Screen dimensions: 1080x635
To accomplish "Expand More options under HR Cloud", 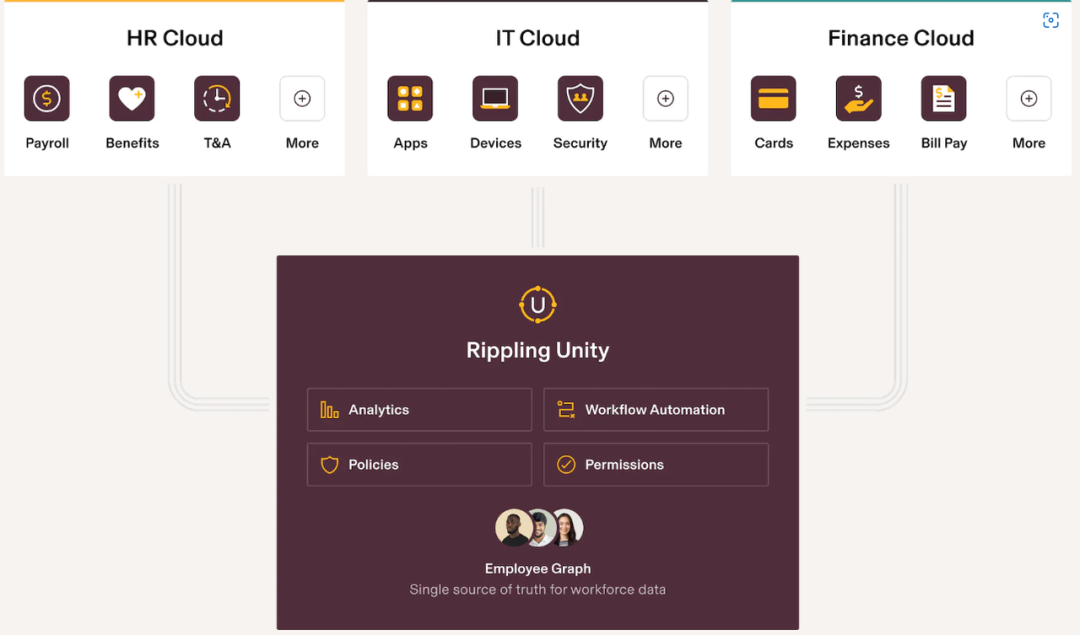I will (302, 98).
